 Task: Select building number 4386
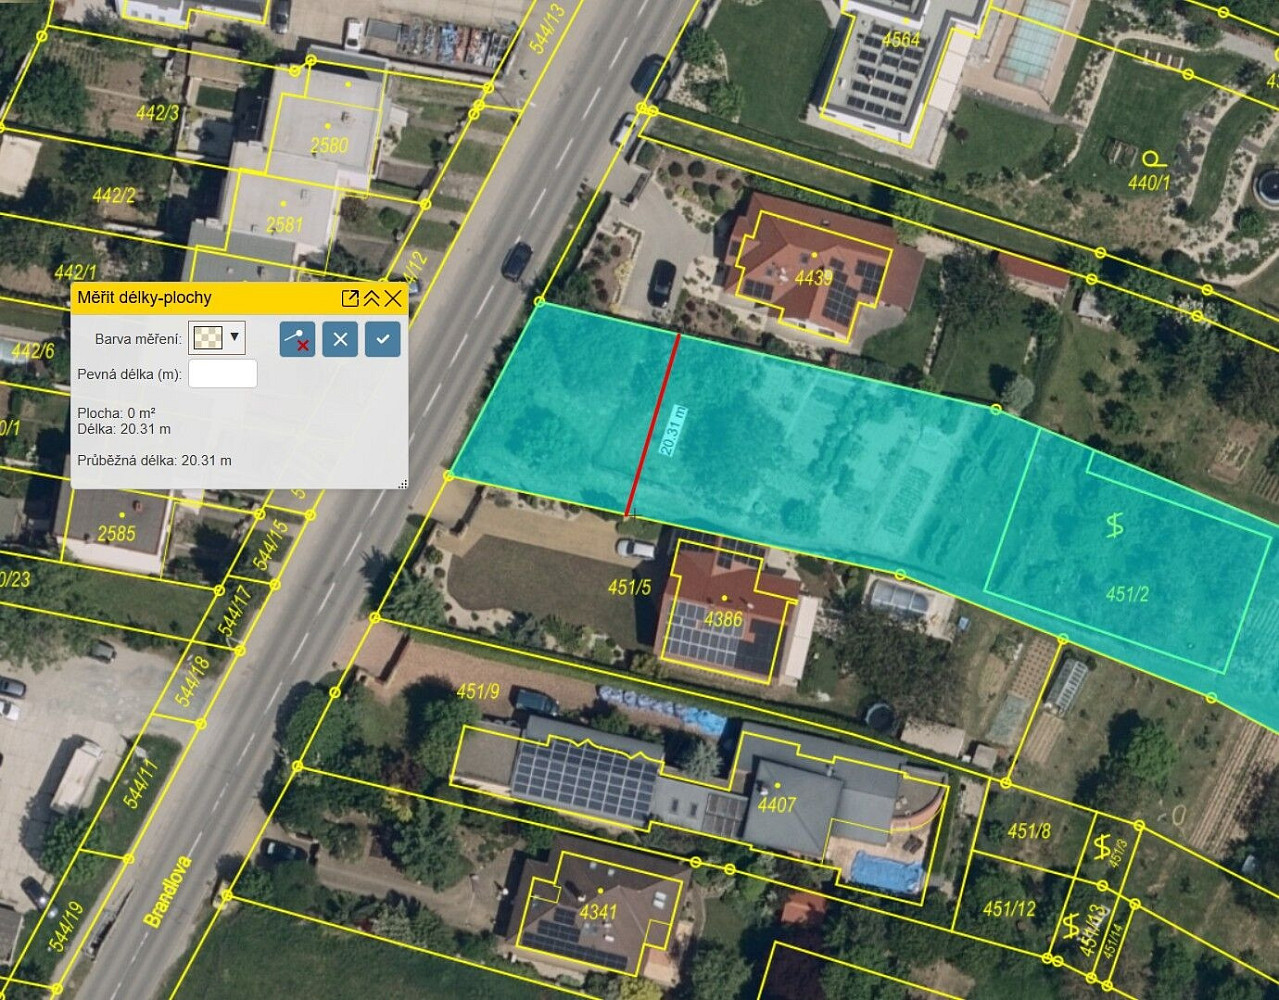pos(722,620)
